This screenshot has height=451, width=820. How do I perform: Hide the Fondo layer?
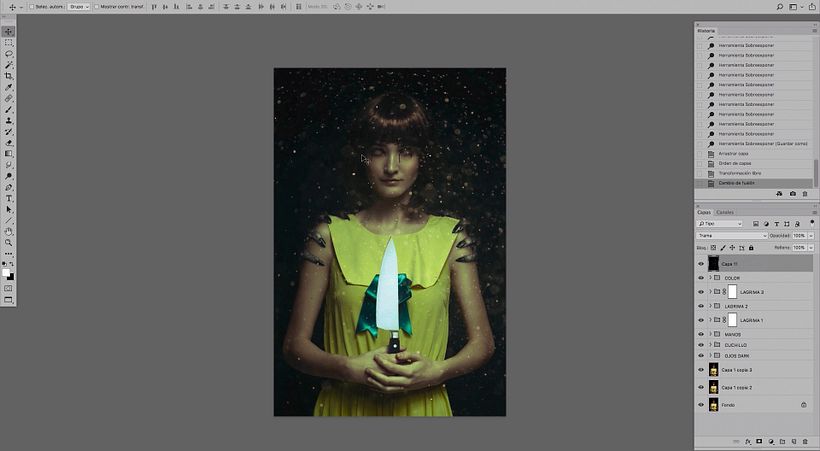701,404
